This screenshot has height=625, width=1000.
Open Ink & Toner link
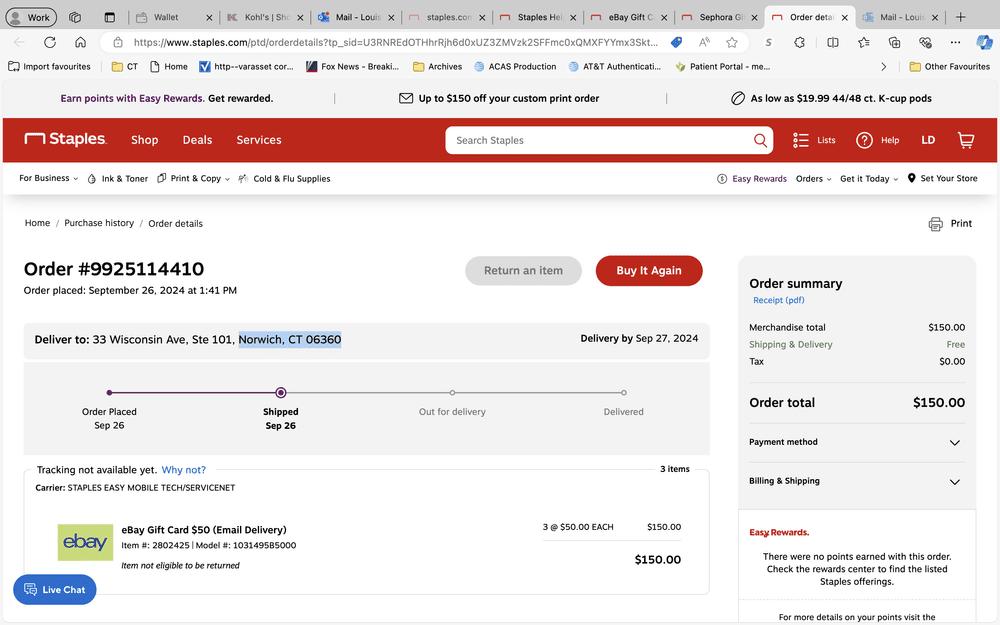(x=118, y=179)
